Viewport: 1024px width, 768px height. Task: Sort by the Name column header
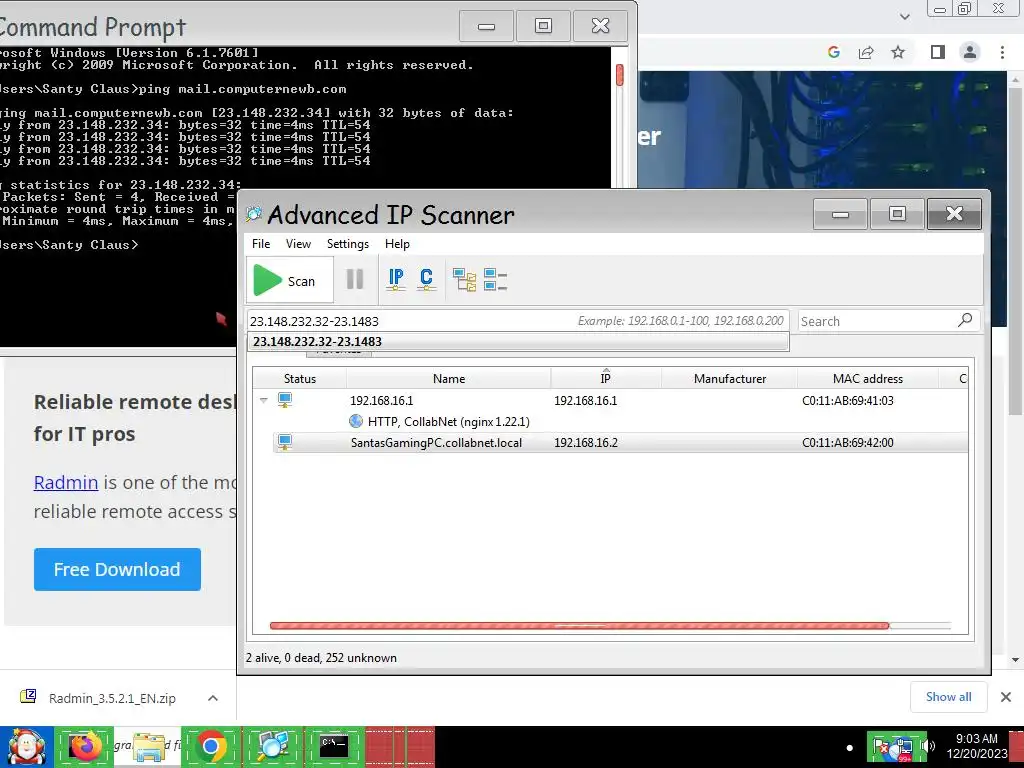tap(449, 378)
